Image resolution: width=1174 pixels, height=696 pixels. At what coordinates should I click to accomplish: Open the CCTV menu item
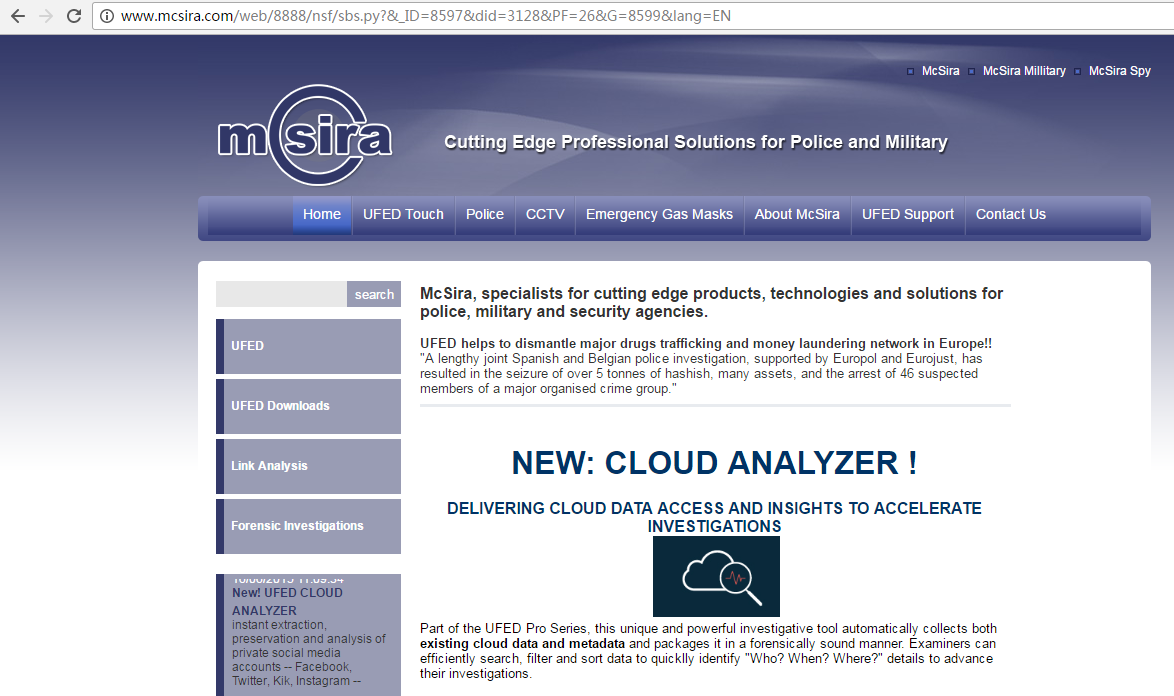(x=545, y=215)
